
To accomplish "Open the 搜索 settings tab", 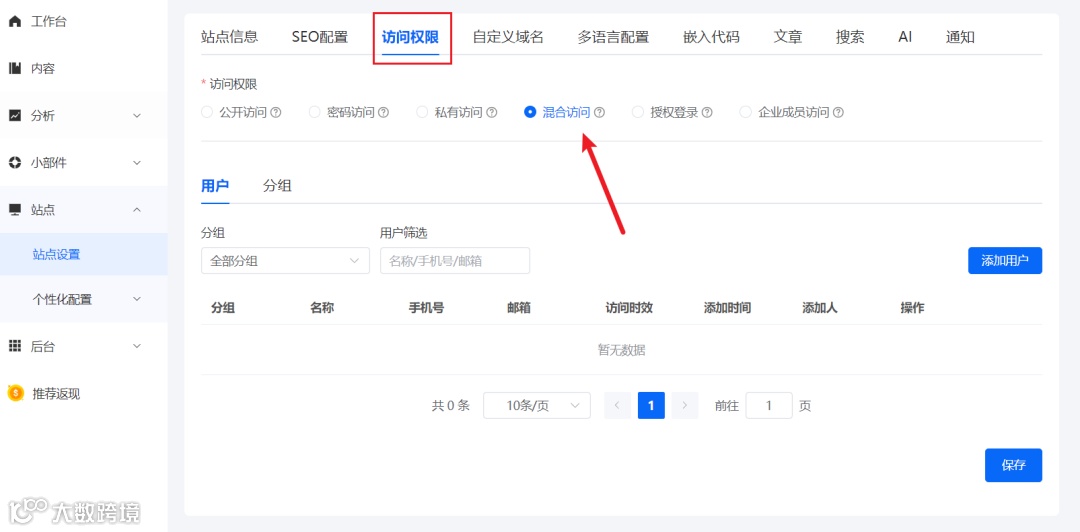I will 850,37.
